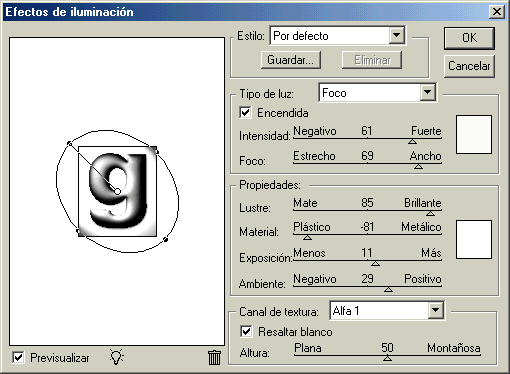
Task: Open the Estilo dropdown
Action: point(396,35)
